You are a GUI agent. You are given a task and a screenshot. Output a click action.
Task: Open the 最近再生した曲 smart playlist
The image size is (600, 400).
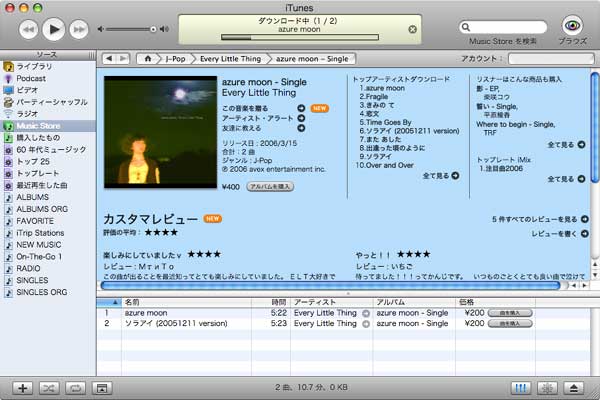(x=48, y=185)
